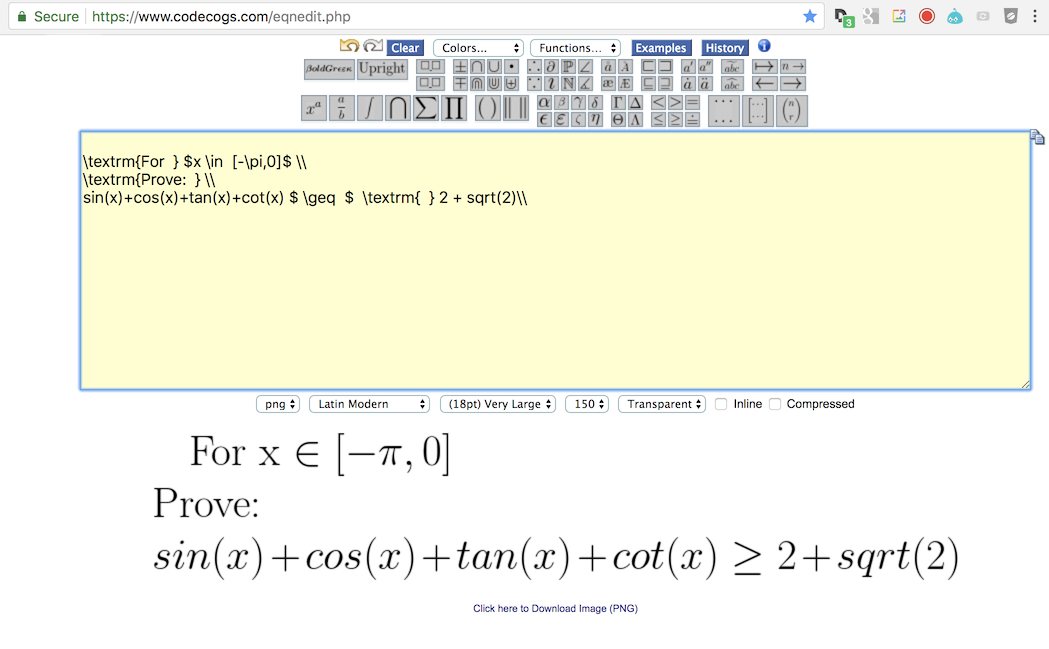The image size is (1049, 649).
Task: Enable the Compressed checkbox
Action: click(775, 404)
